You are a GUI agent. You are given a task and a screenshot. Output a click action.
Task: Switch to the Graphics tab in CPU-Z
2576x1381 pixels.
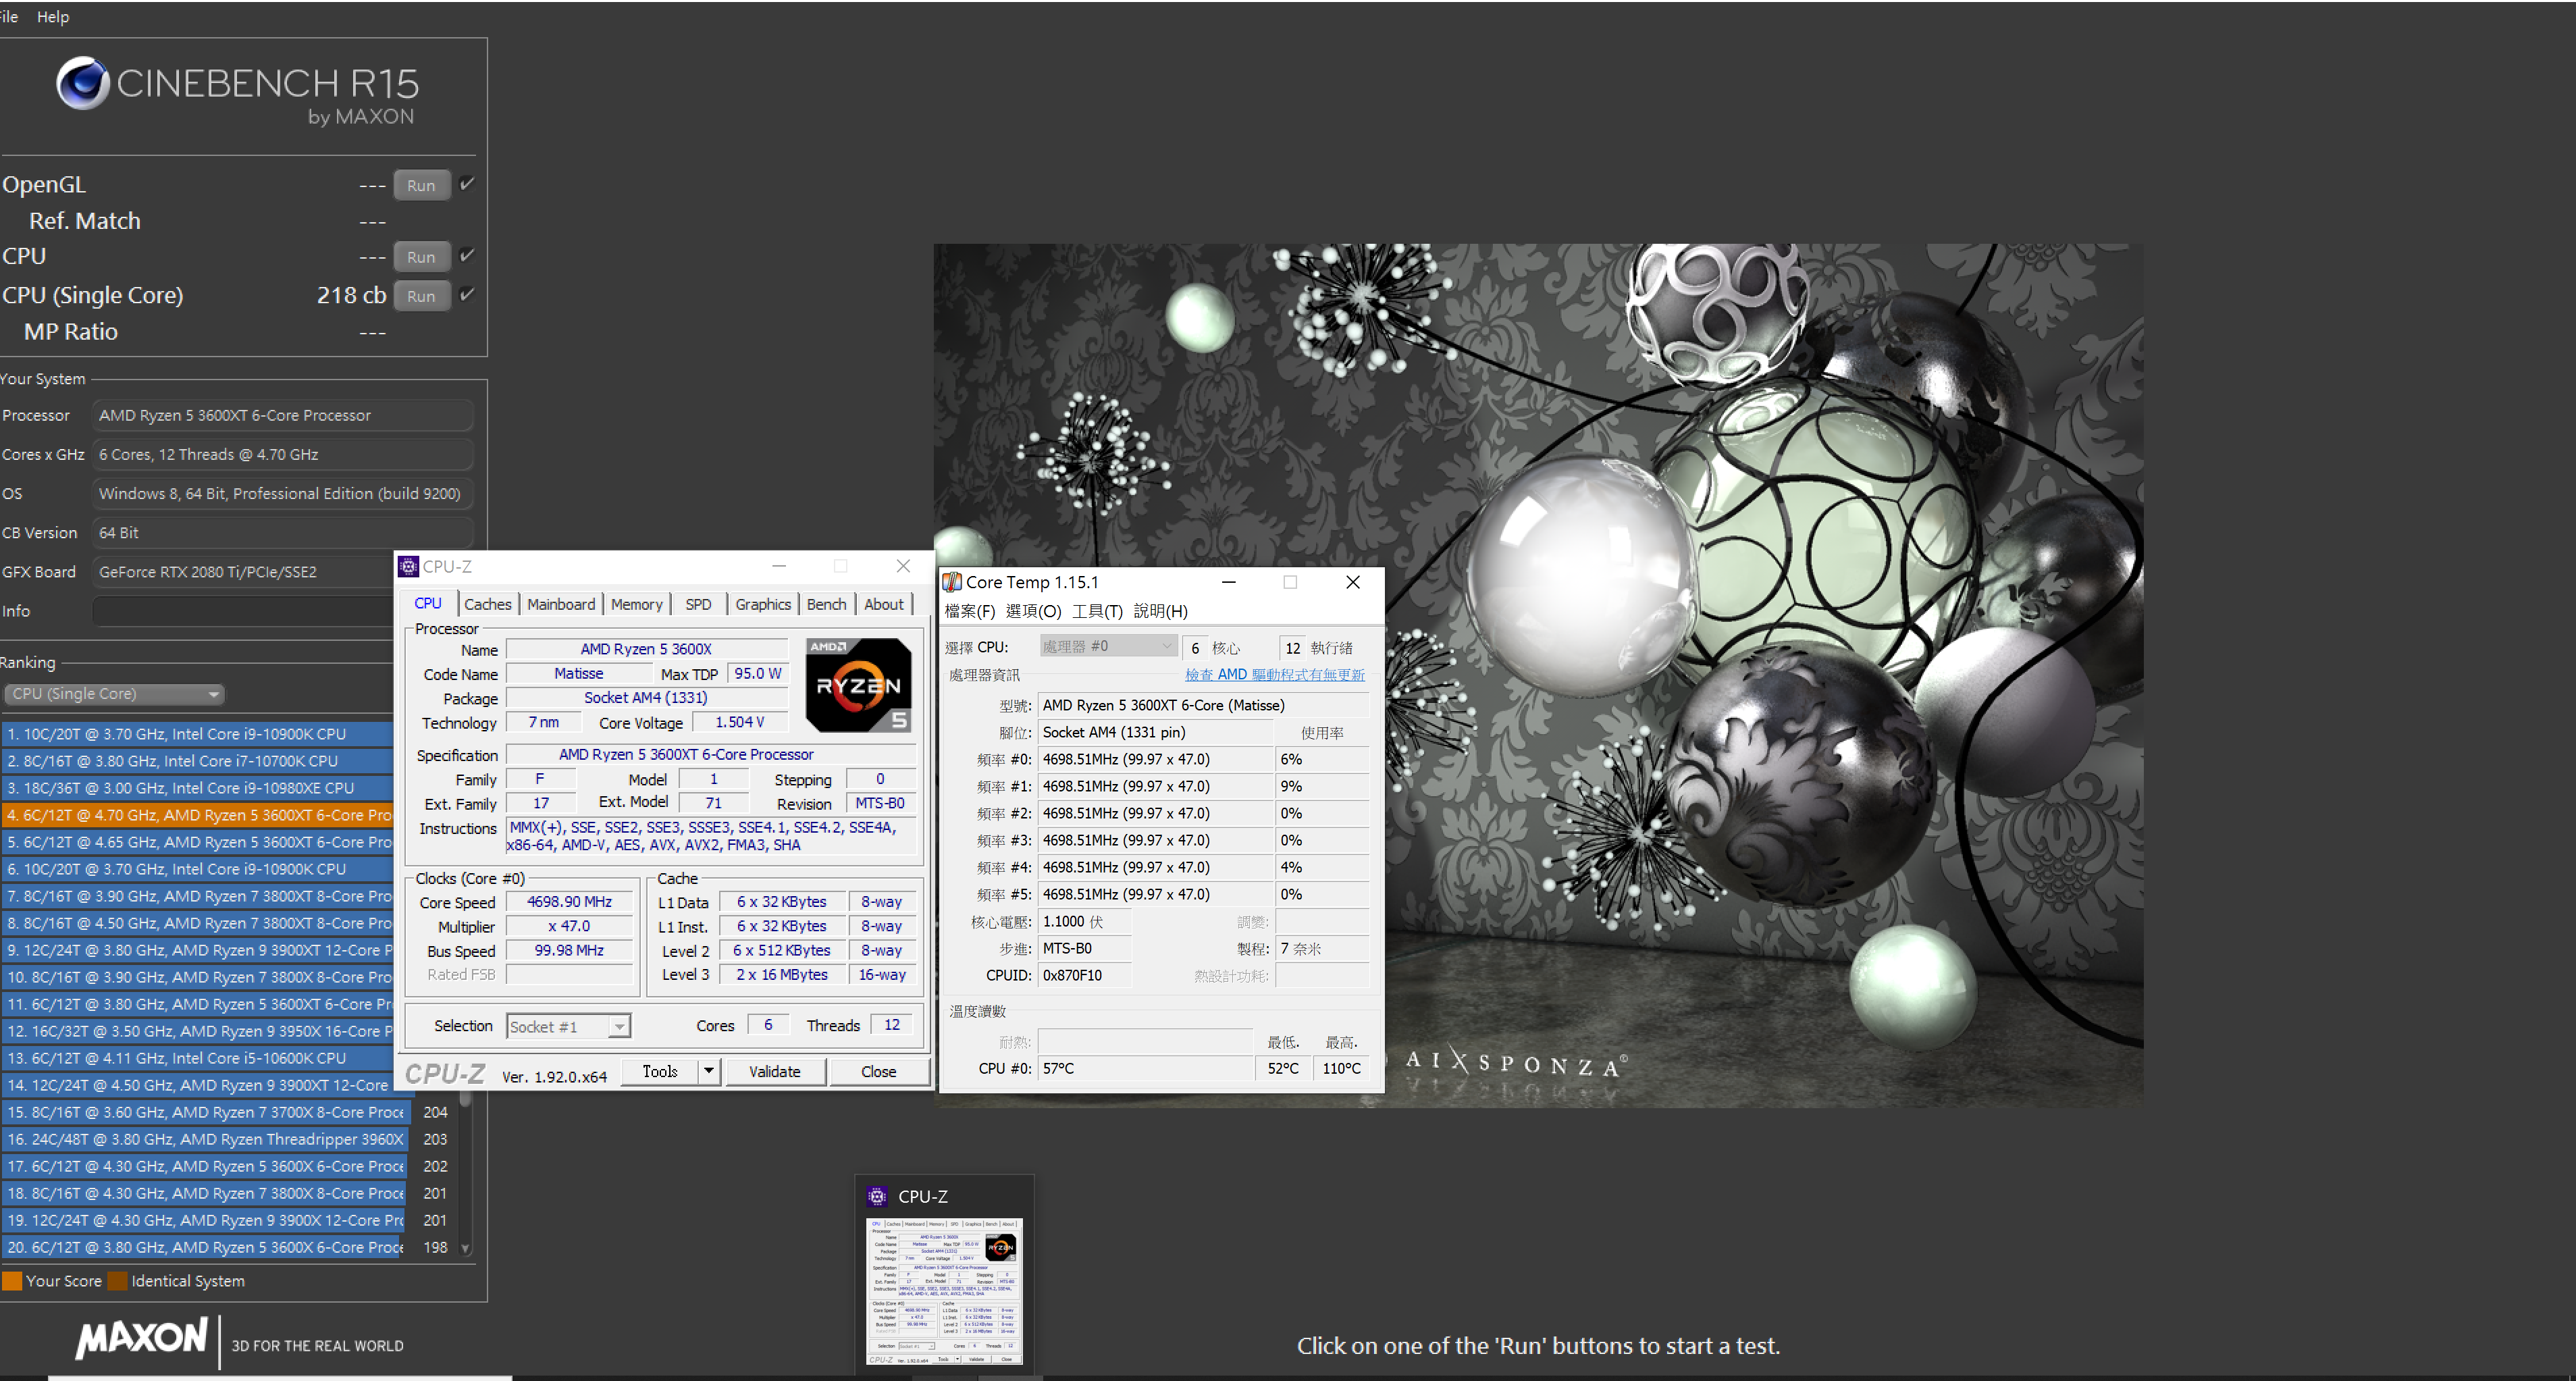coord(763,604)
